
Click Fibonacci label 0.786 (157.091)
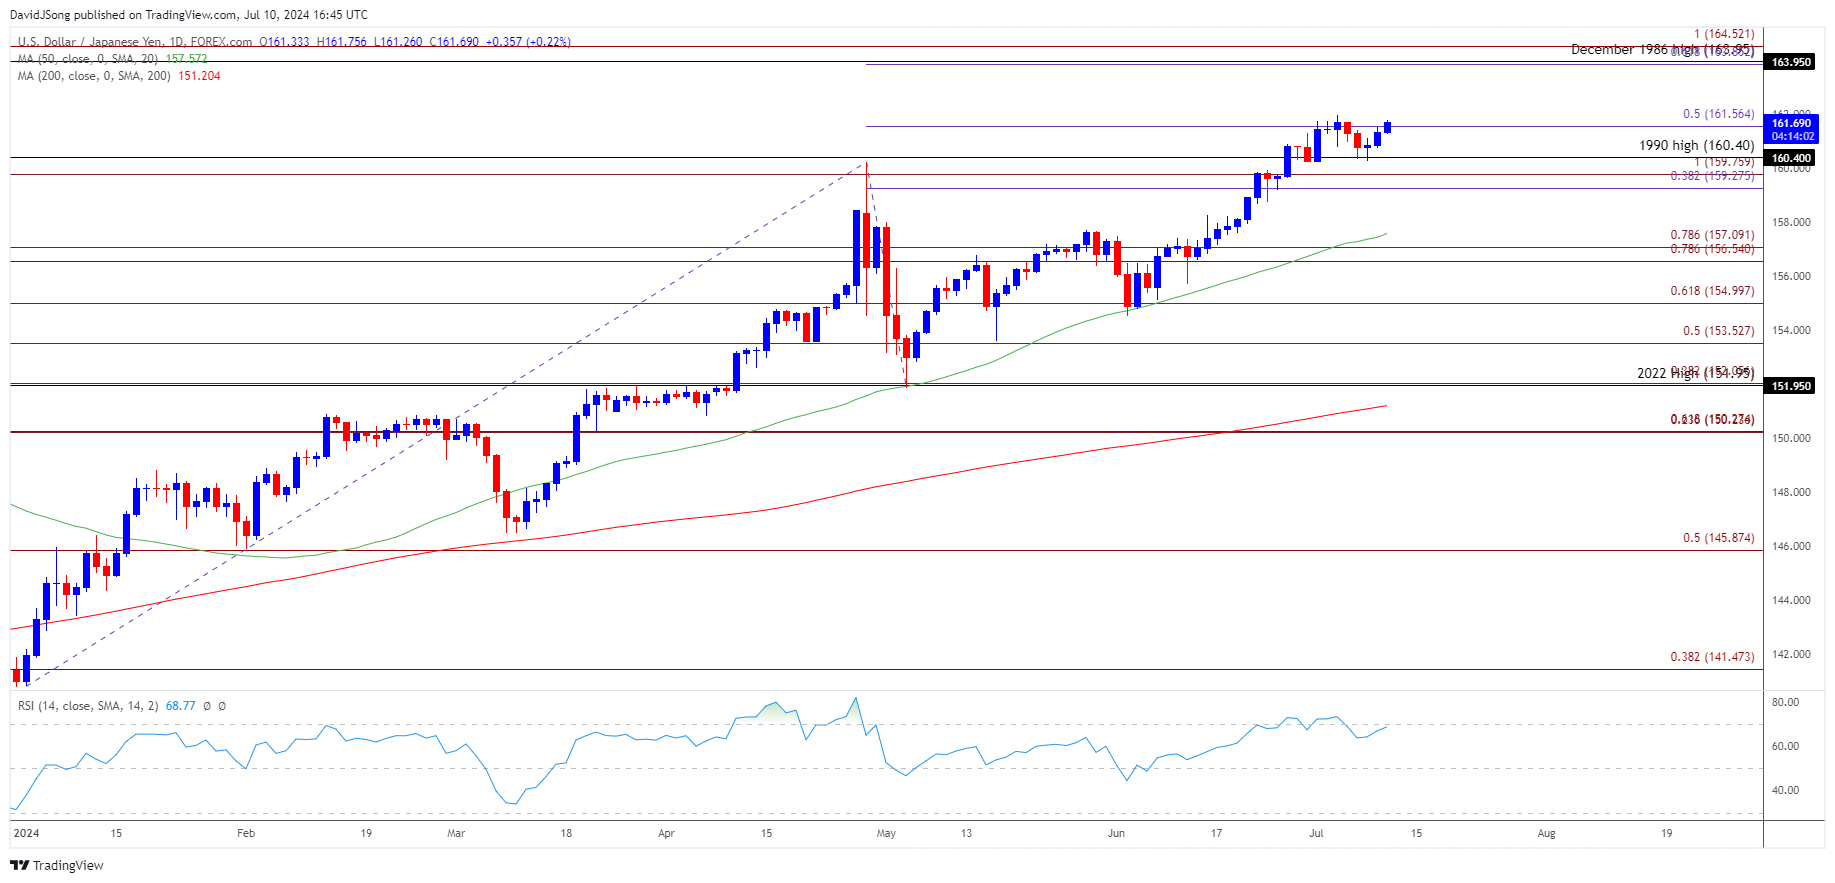pyautogui.click(x=1712, y=236)
